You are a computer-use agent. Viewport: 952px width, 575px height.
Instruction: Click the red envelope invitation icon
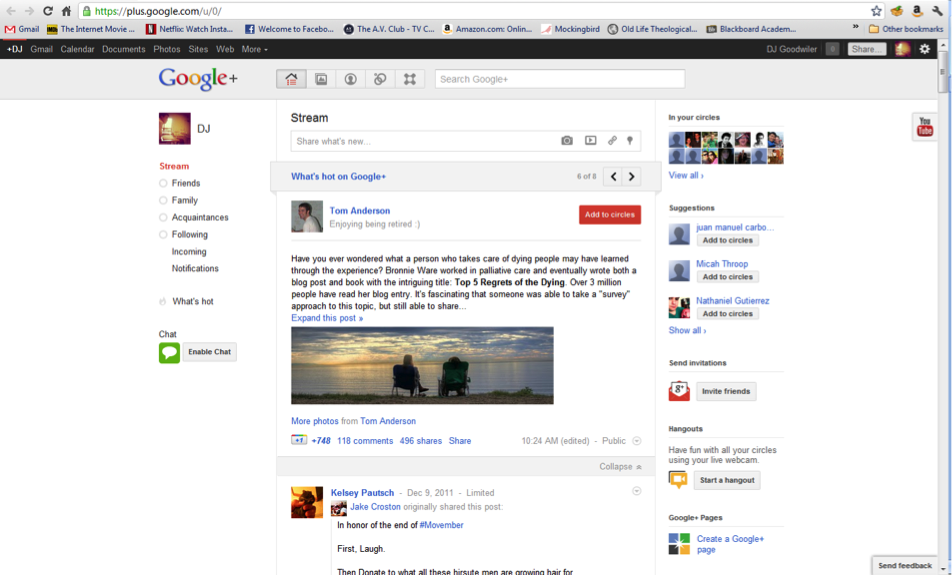pyautogui.click(x=679, y=391)
